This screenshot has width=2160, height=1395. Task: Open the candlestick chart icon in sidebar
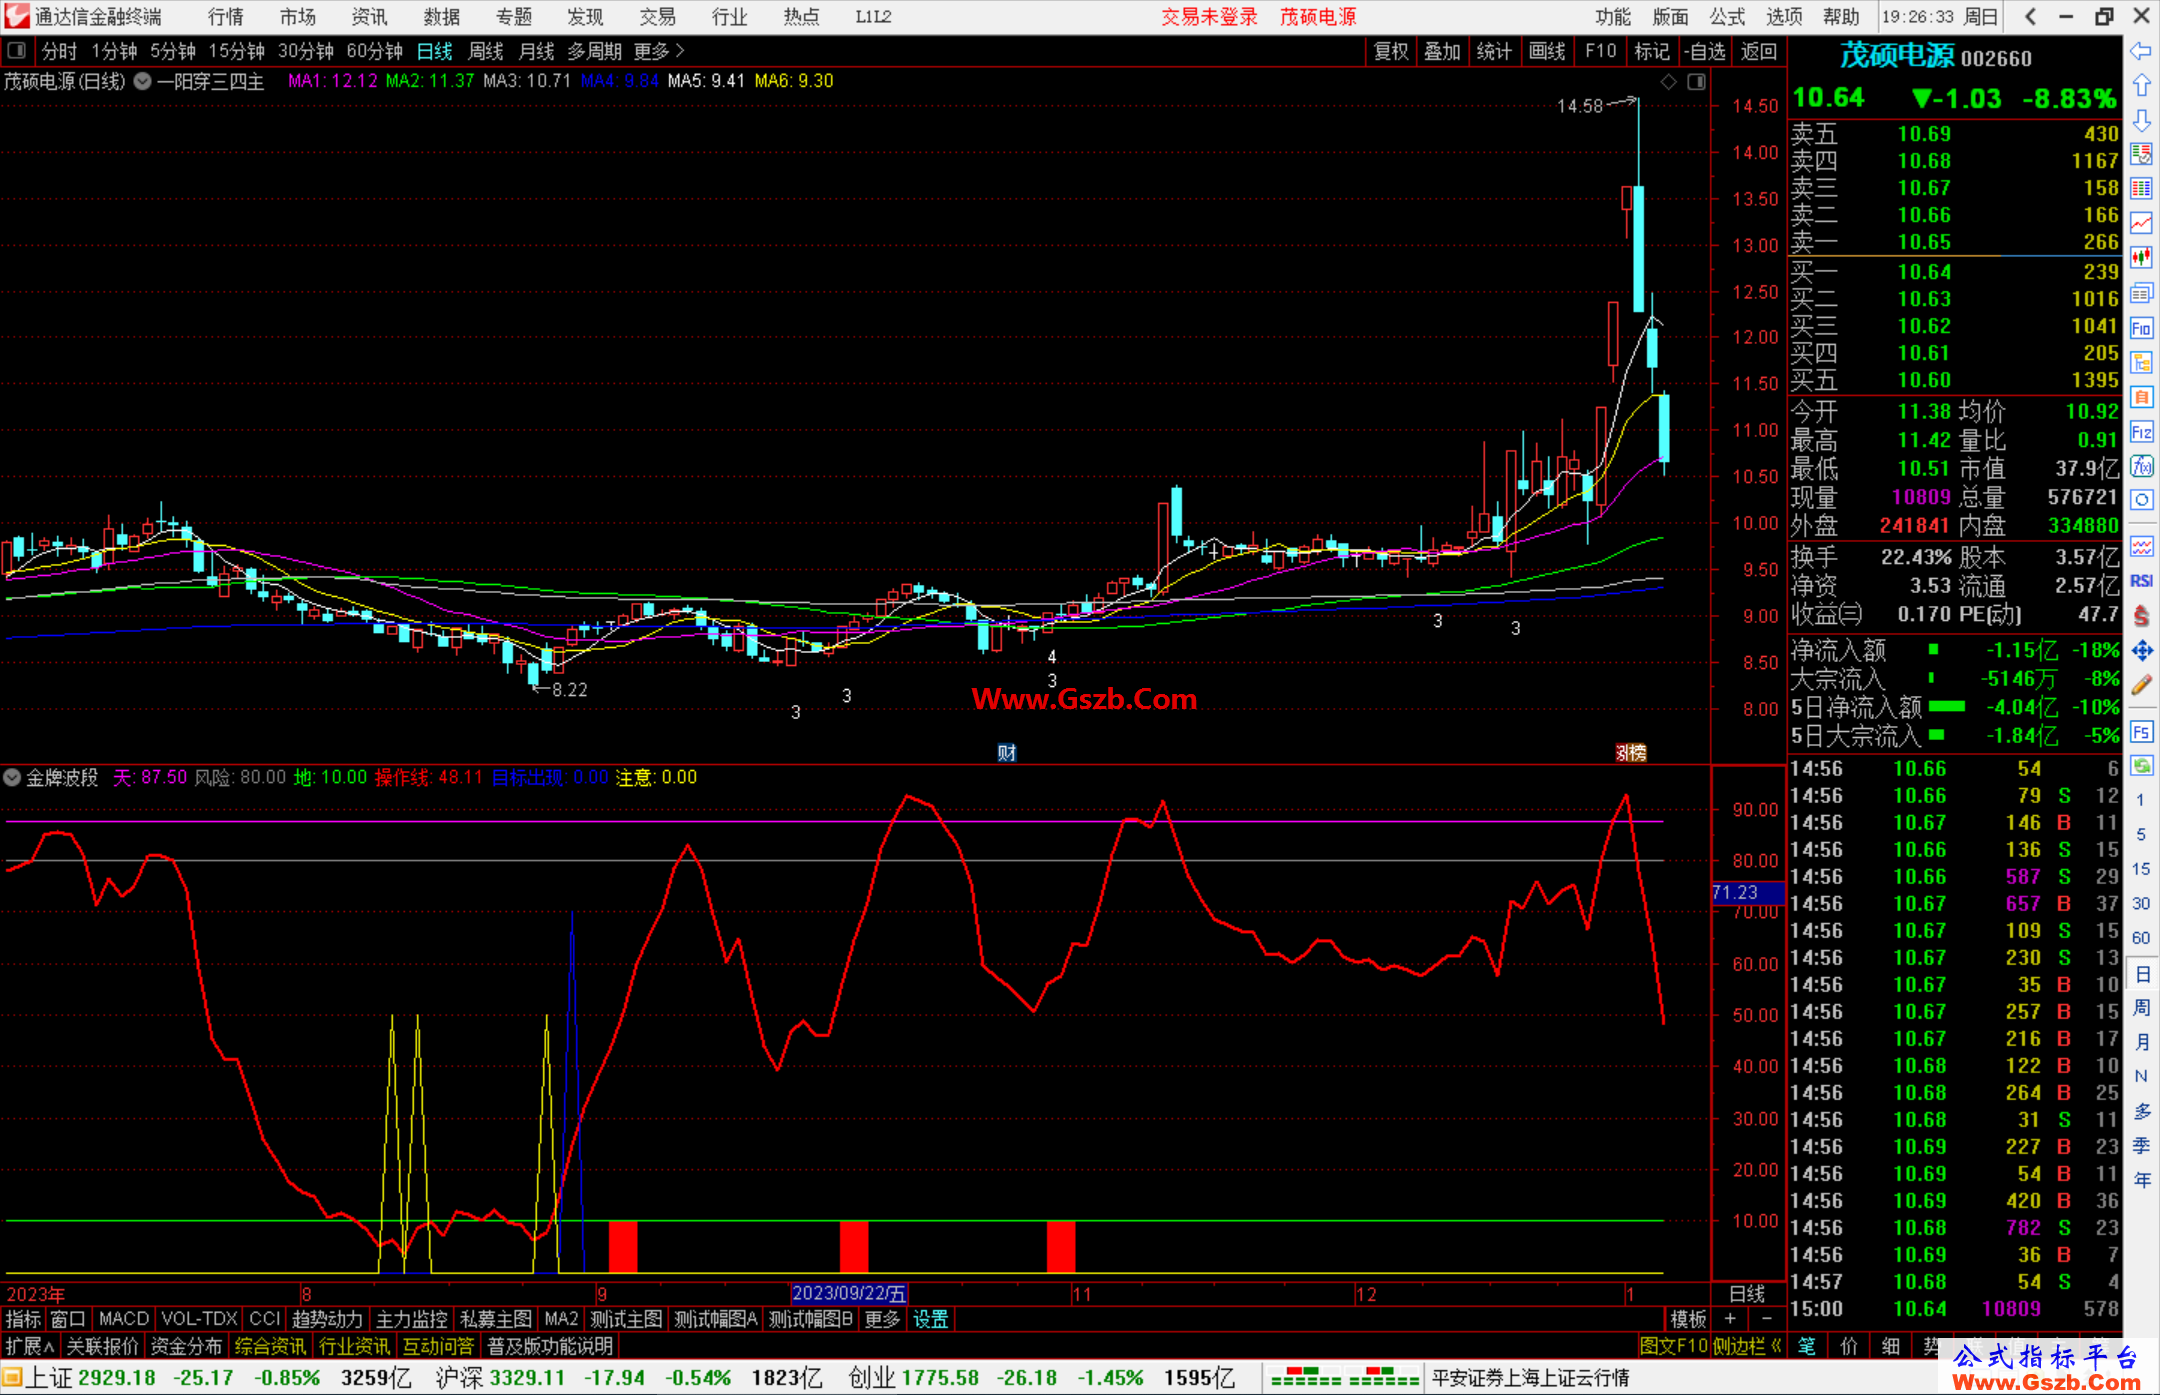(2141, 257)
